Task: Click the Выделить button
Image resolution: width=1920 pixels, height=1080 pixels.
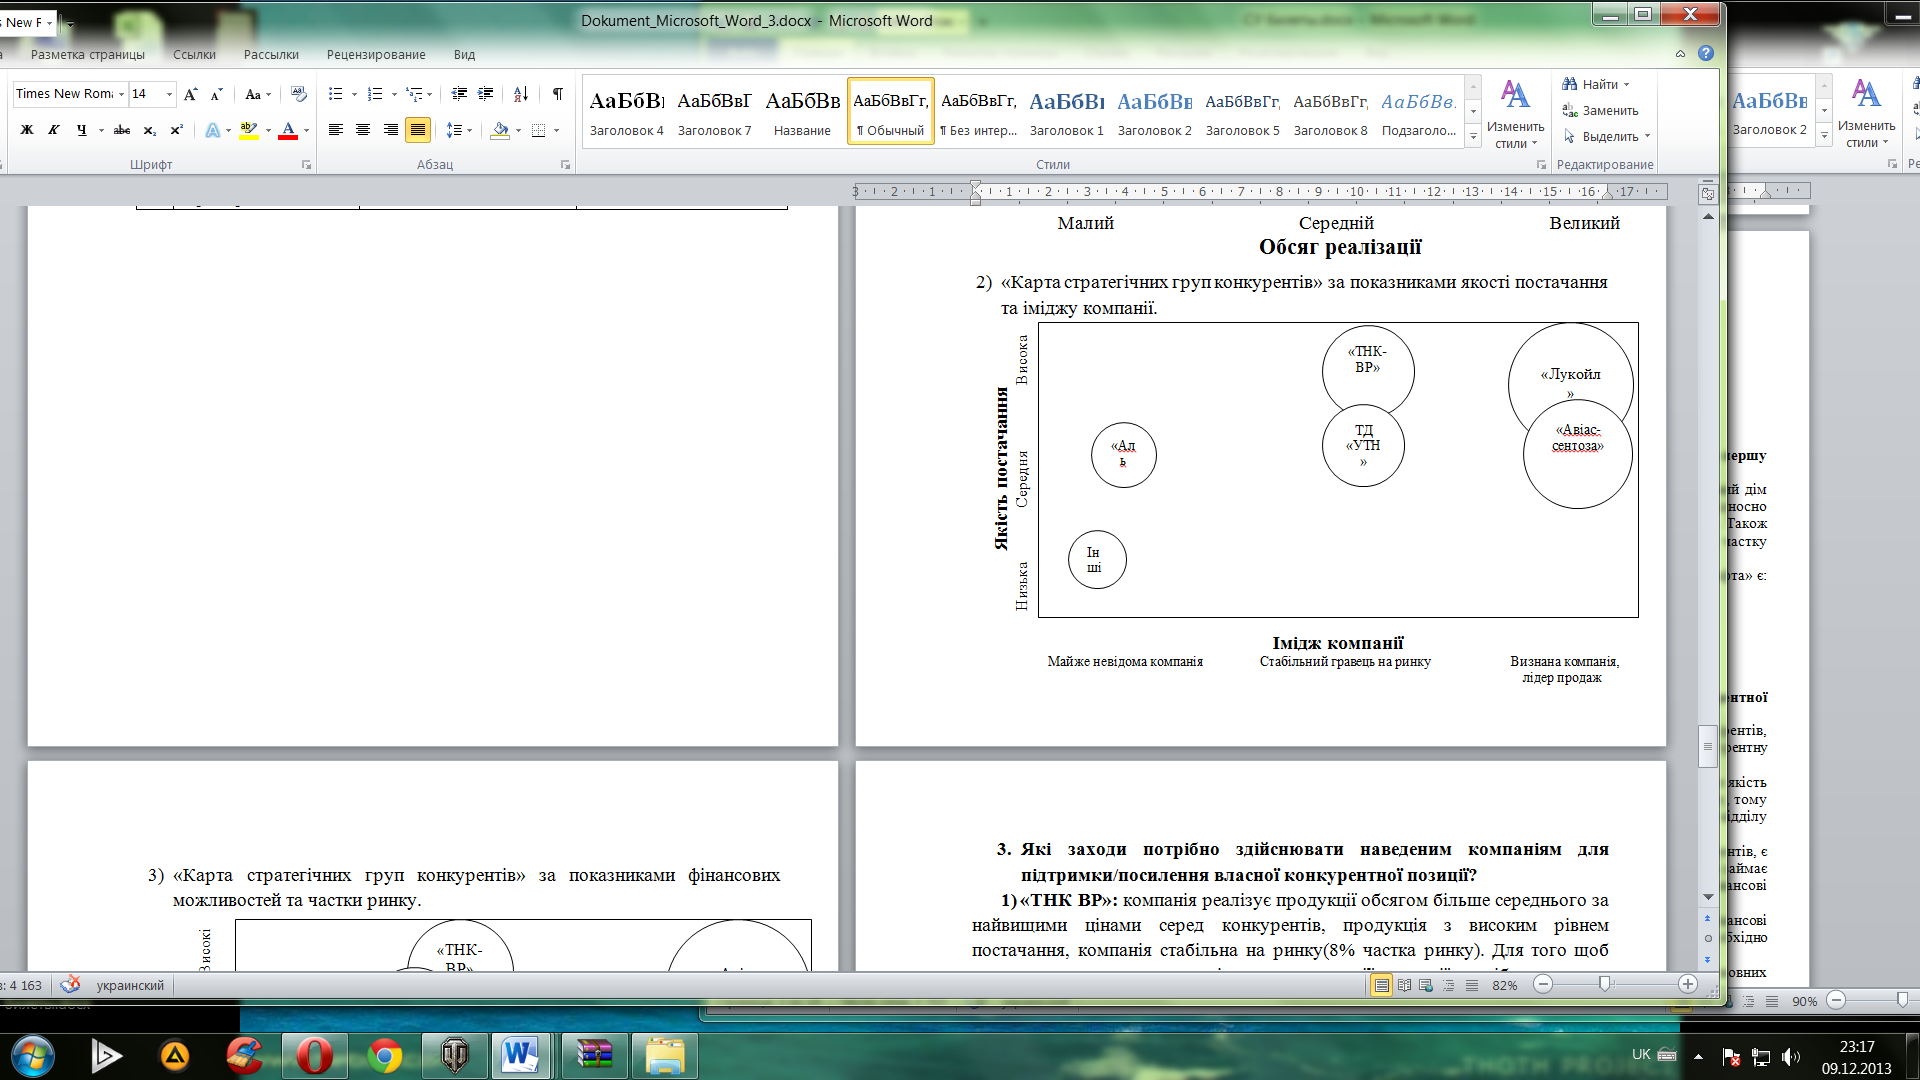Action: click(x=1607, y=137)
